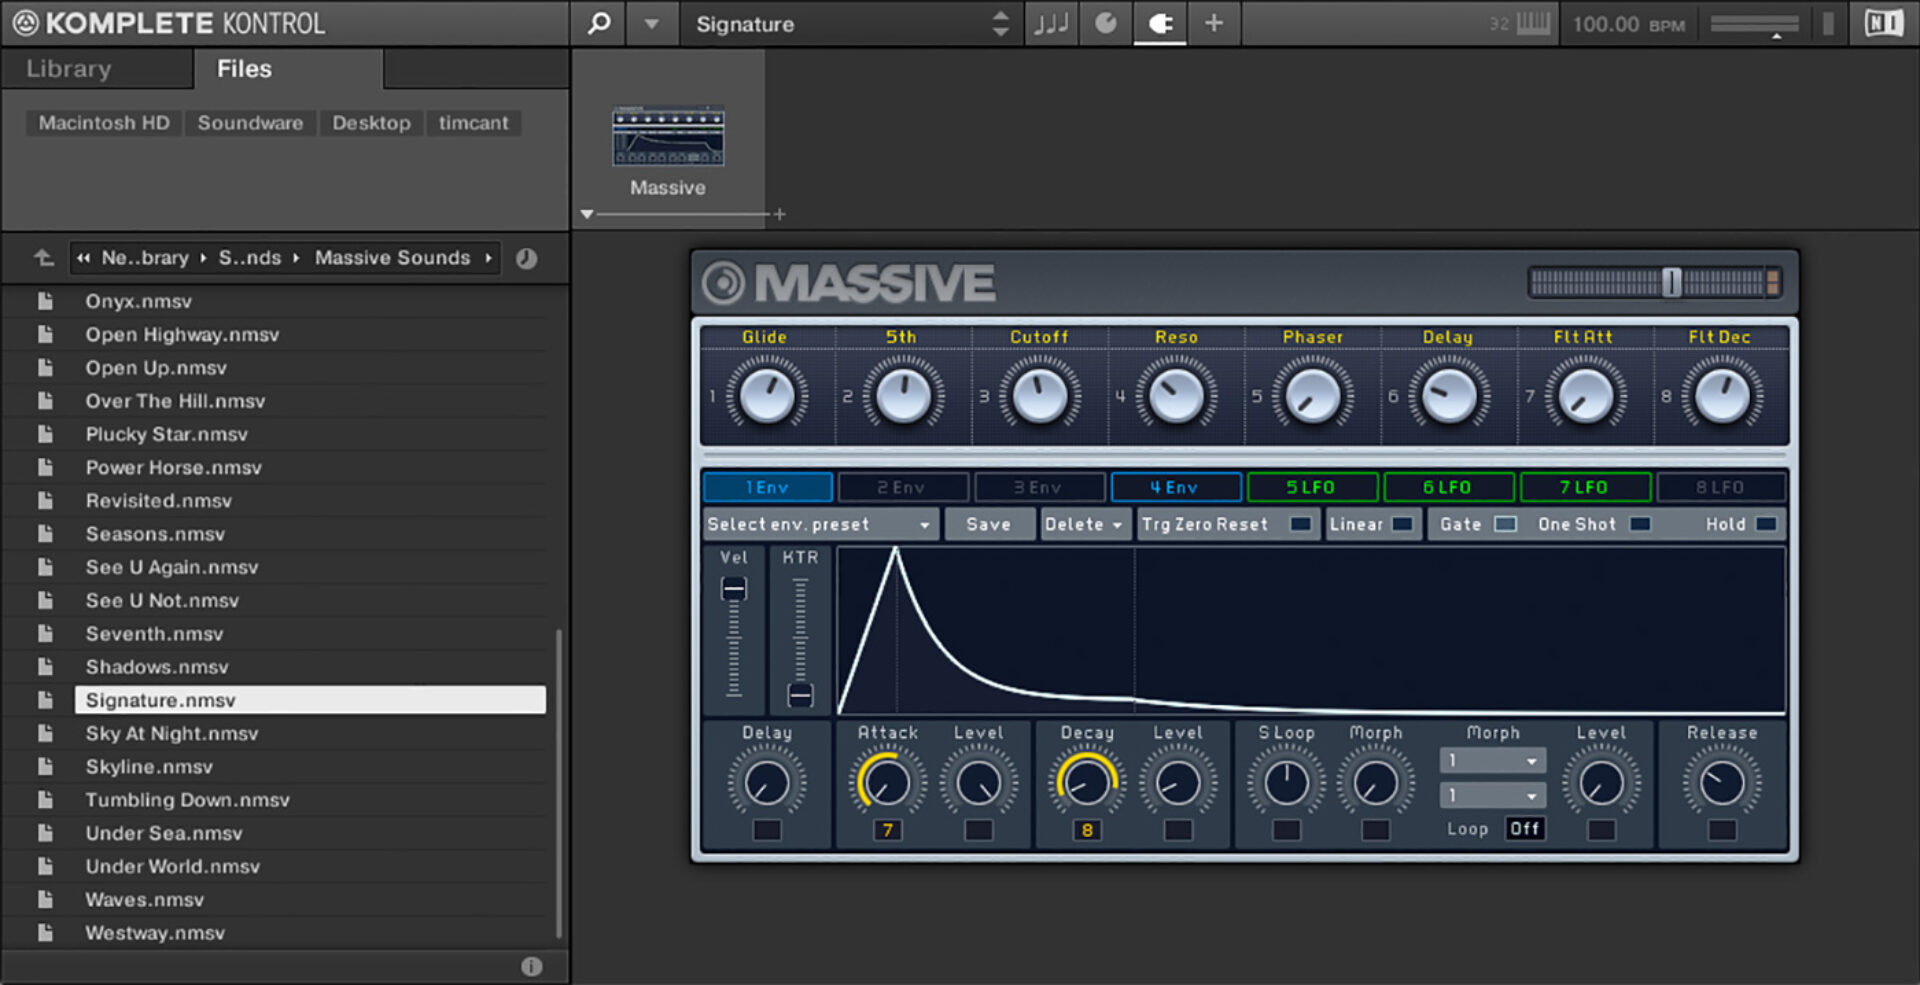This screenshot has height=985, width=1920.
Task: Switch to the Library tab
Action: (67, 68)
